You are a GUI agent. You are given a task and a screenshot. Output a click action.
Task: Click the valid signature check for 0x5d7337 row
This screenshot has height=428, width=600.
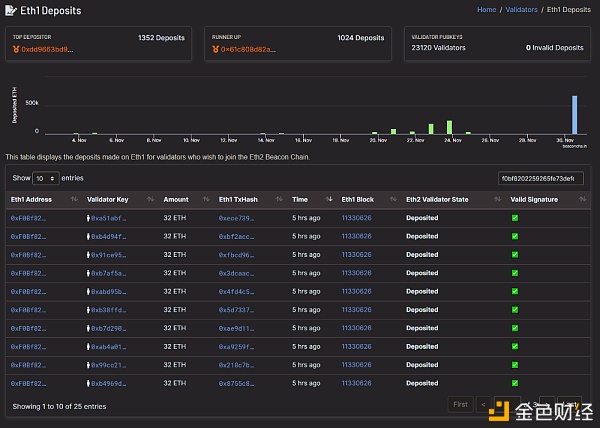[x=515, y=310]
